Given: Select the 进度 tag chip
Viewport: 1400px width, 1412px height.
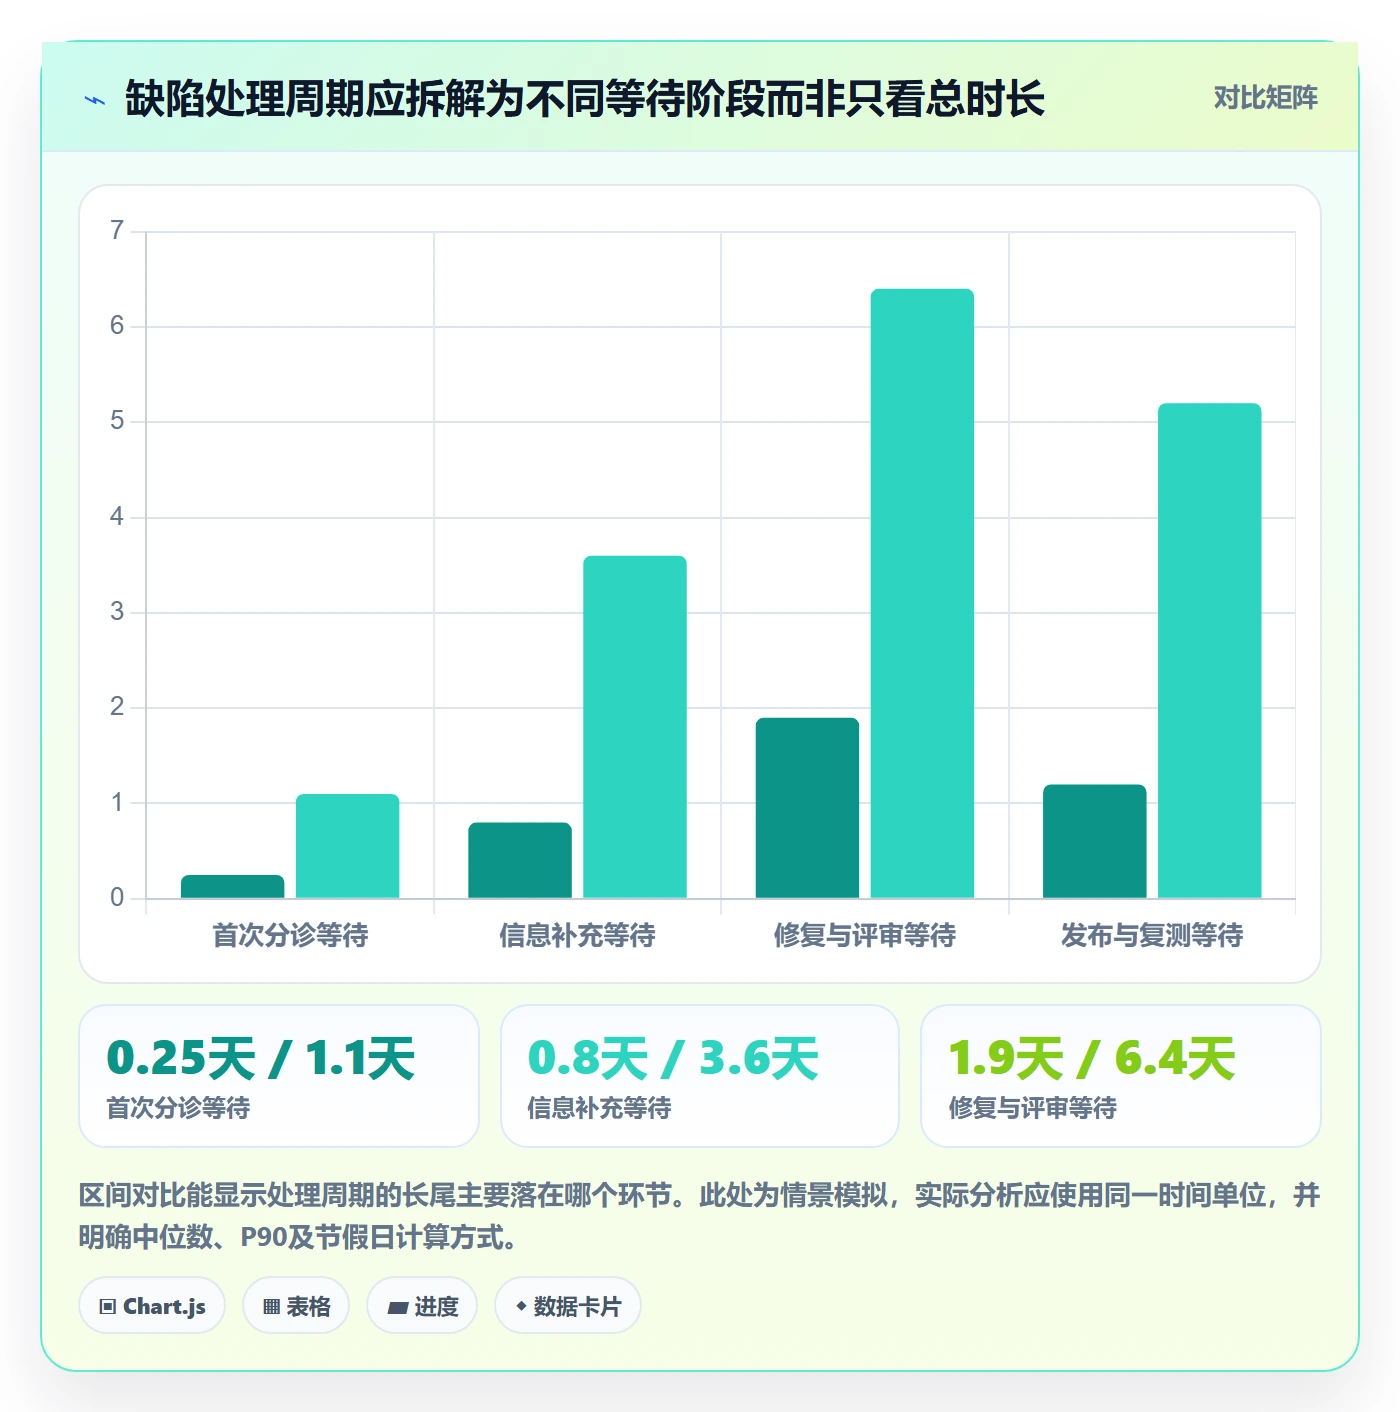Looking at the screenshot, I should tap(422, 1306).
